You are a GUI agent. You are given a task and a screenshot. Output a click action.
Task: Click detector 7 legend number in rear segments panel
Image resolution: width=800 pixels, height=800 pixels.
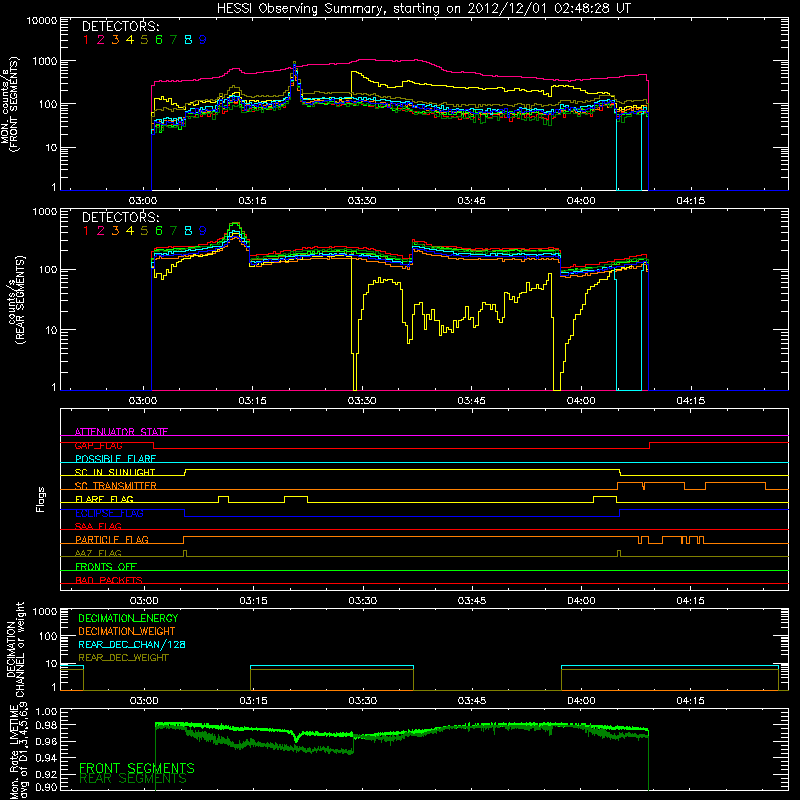point(173,231)
